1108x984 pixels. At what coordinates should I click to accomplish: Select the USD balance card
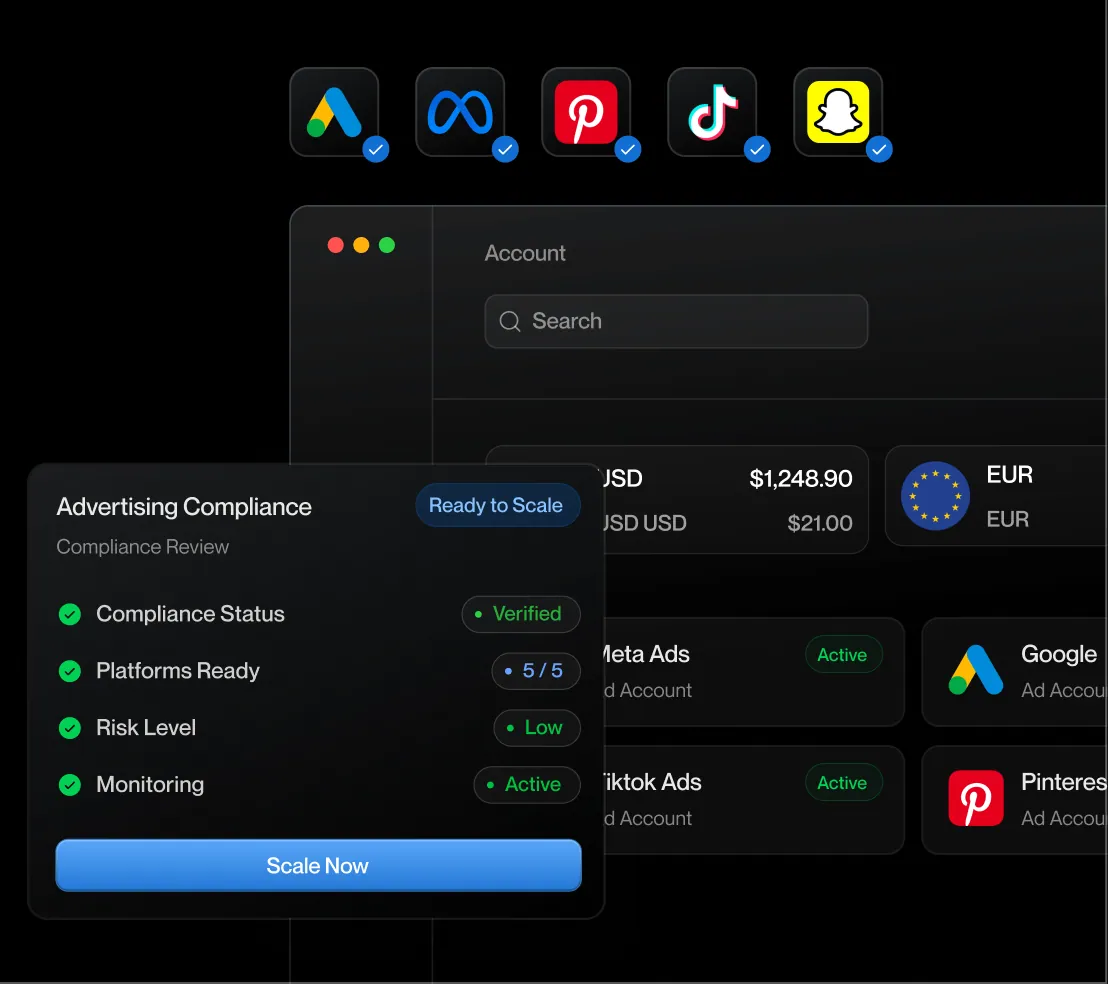[x=735, y=499]
